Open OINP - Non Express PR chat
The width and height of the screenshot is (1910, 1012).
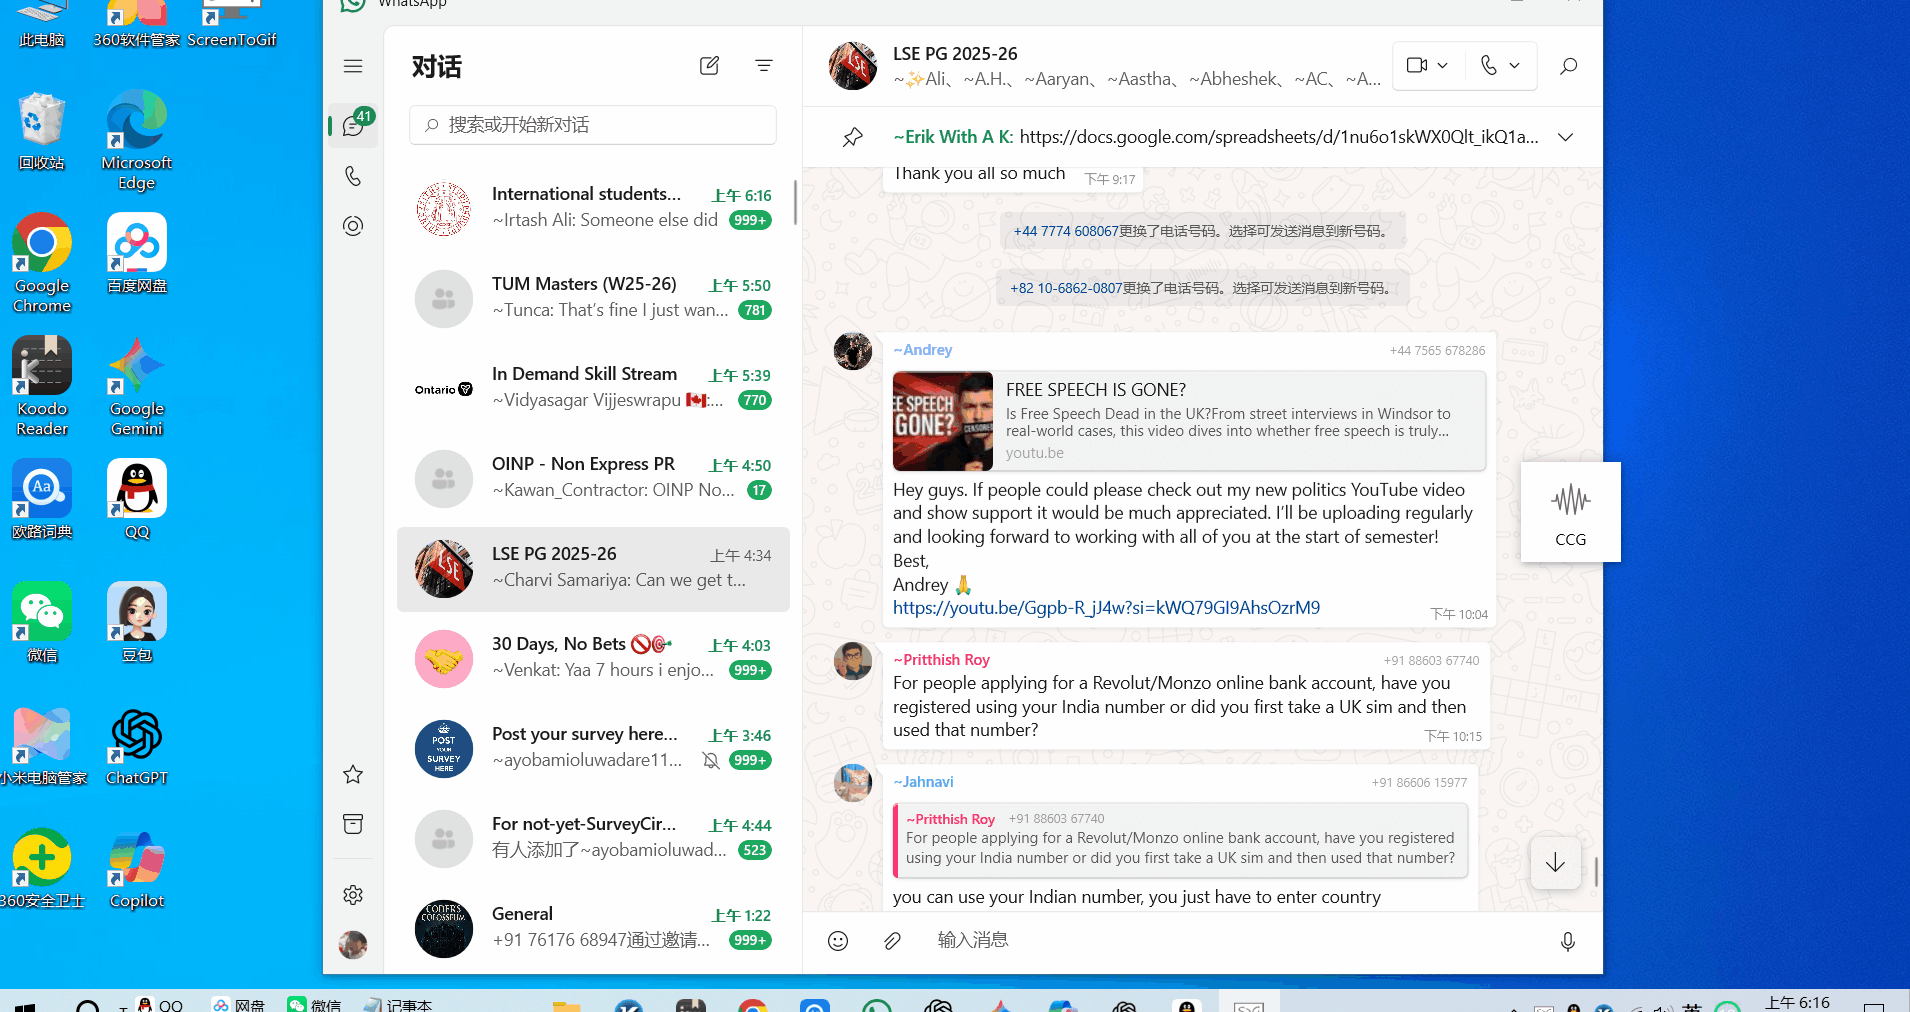point(593,478)
